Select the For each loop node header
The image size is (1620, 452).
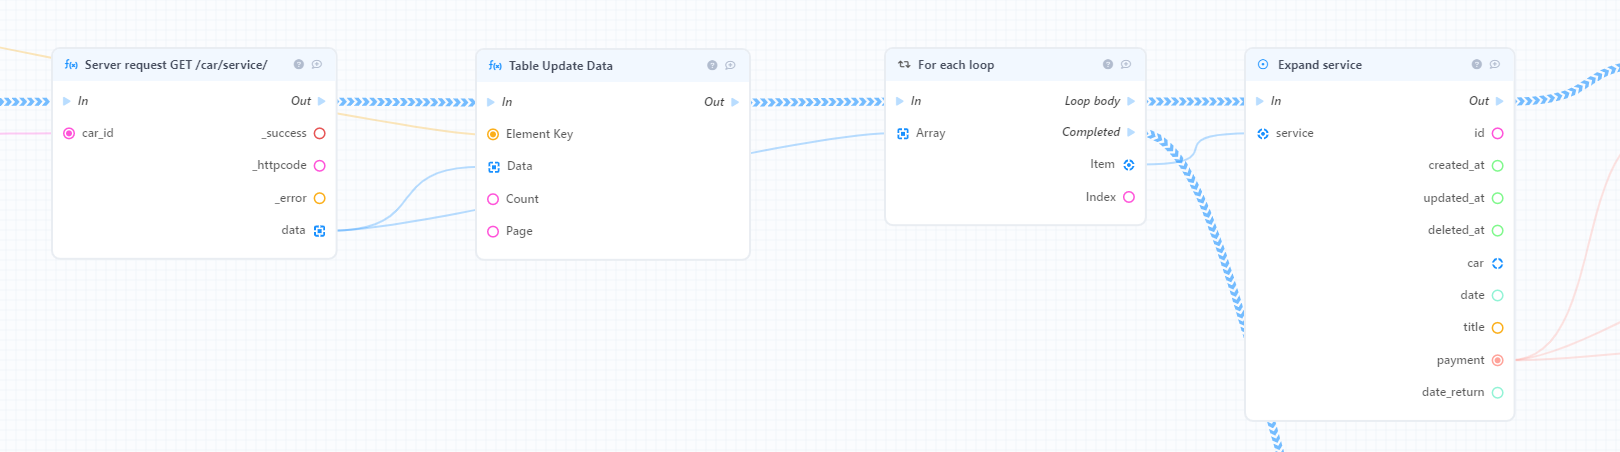(x=1015, y=65)
